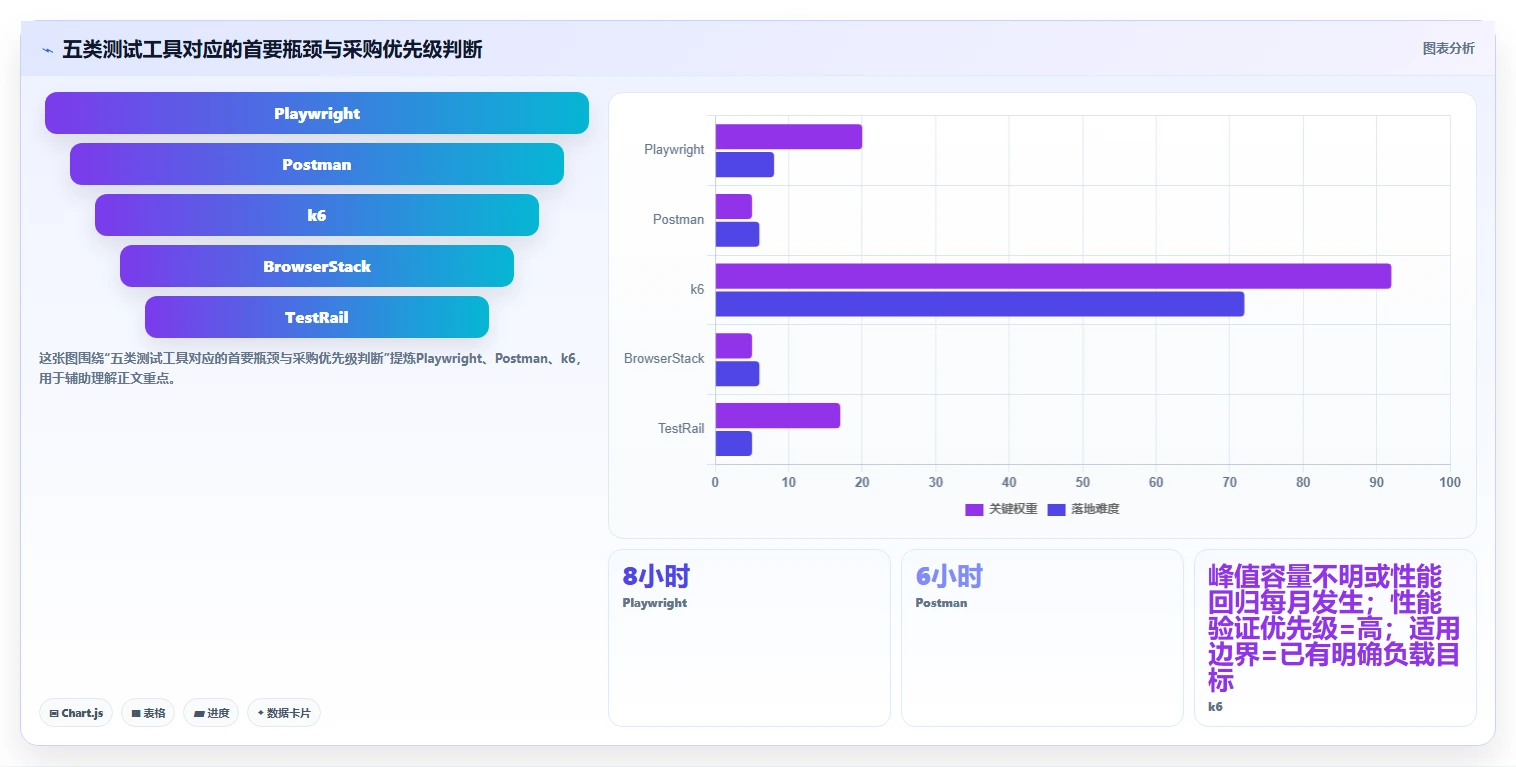This screenshot has height=767, width=1516.
Task: Click the Postman 落地难度 blue bar
Action: pyautogui.click(x=737, y=234)
